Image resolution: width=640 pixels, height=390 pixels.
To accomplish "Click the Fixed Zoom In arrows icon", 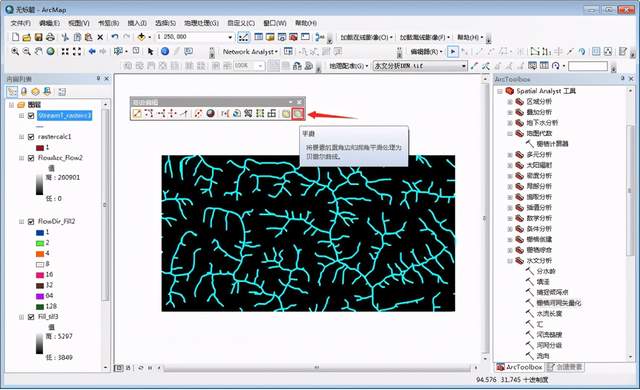I will (x=65, y=51).
